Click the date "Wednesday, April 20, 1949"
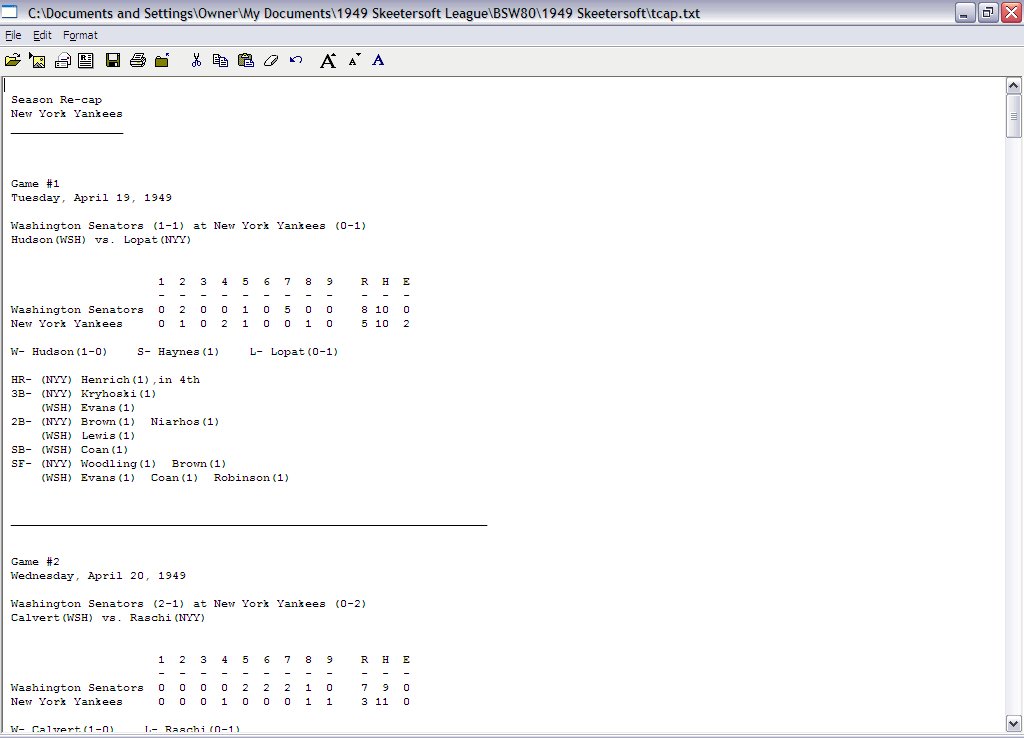Image resolution: width=1024 pixels, height=738 pixels. 99,576
